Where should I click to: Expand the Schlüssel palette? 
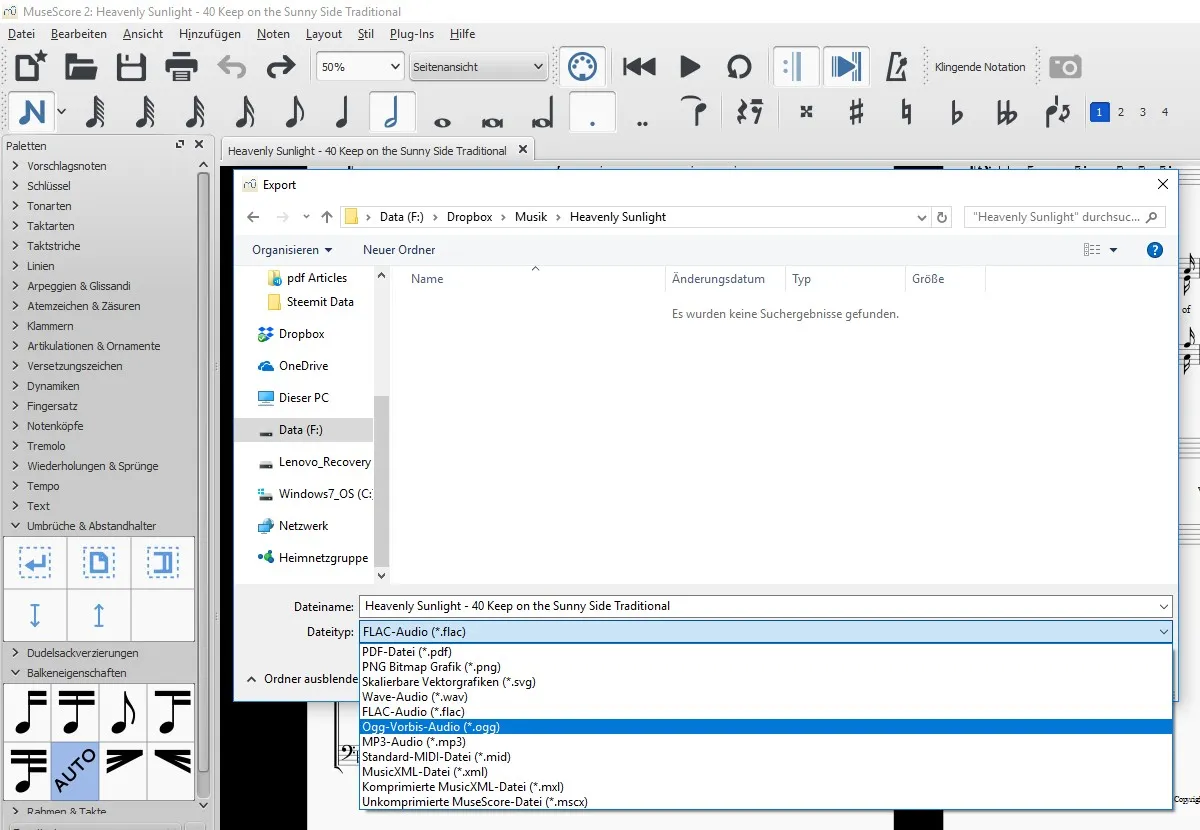(49, 186)
